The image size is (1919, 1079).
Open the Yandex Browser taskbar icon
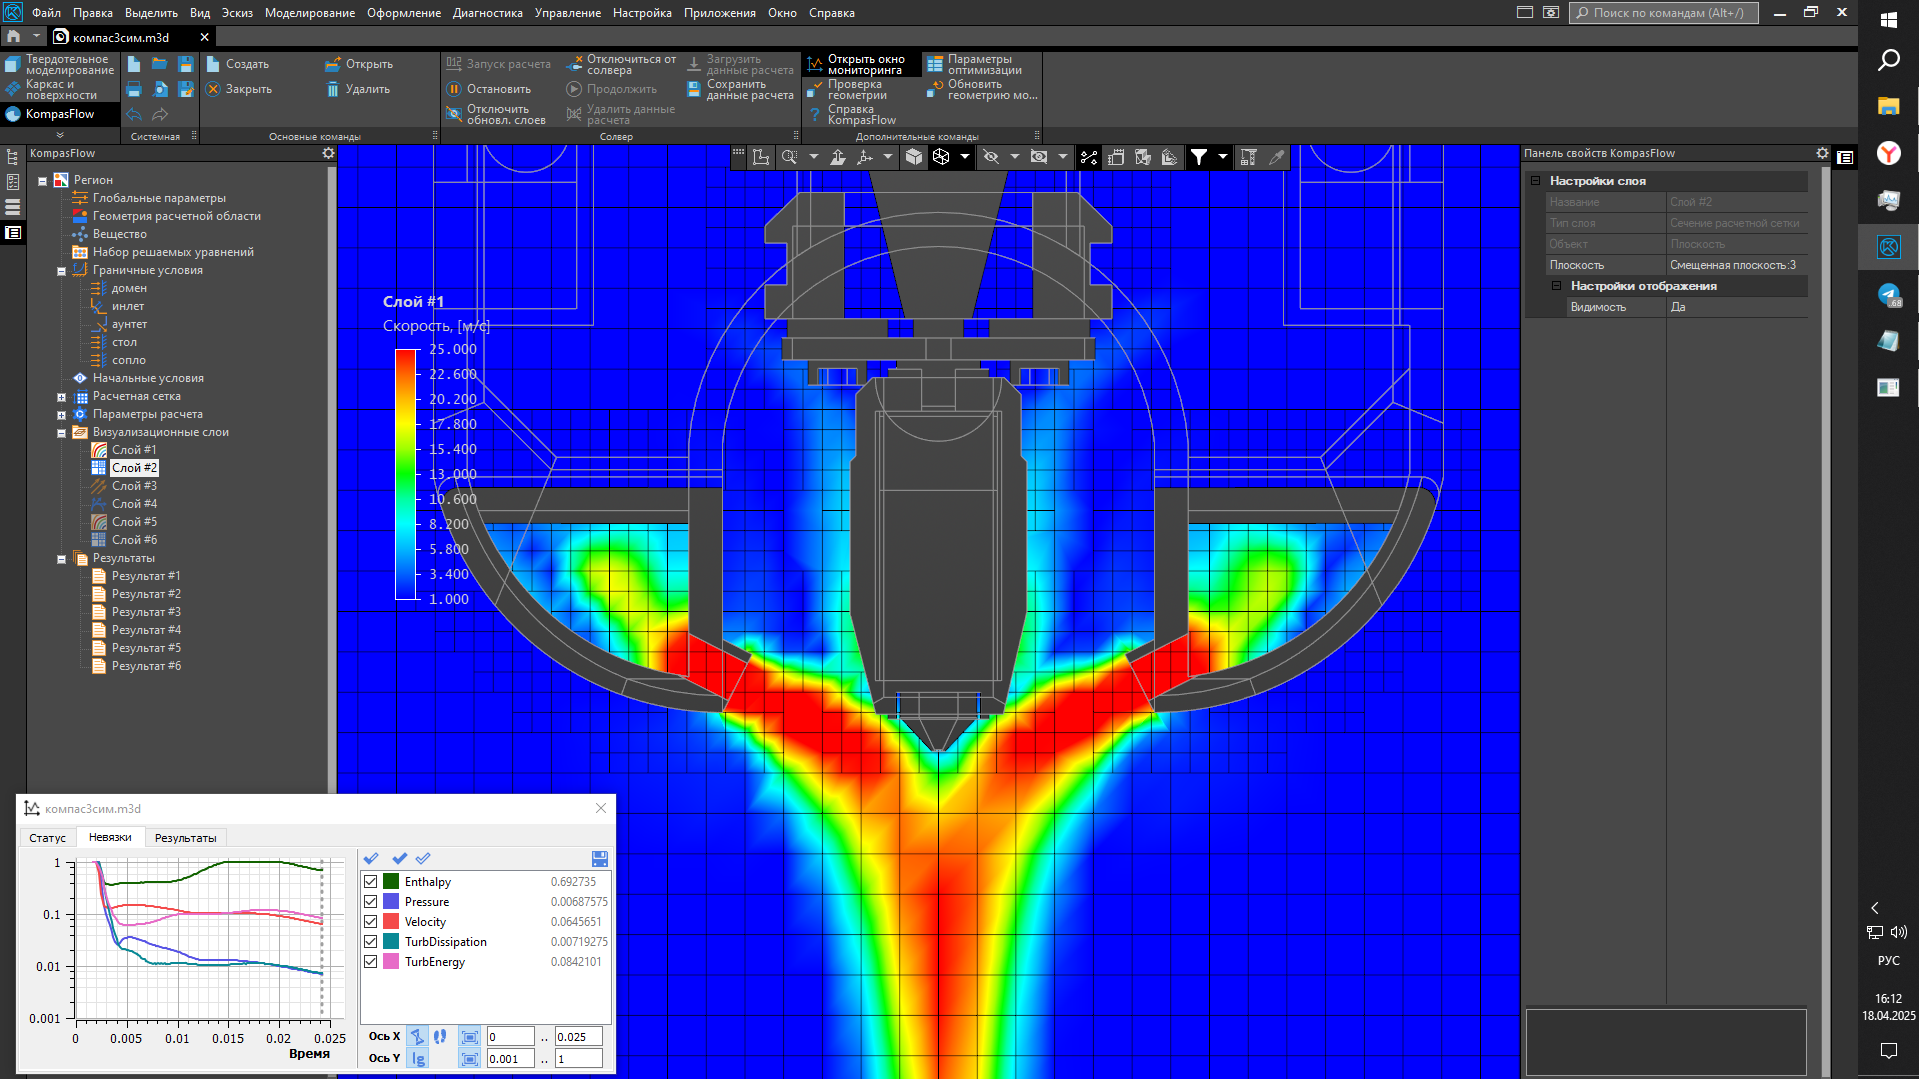tap(1888, 153)
